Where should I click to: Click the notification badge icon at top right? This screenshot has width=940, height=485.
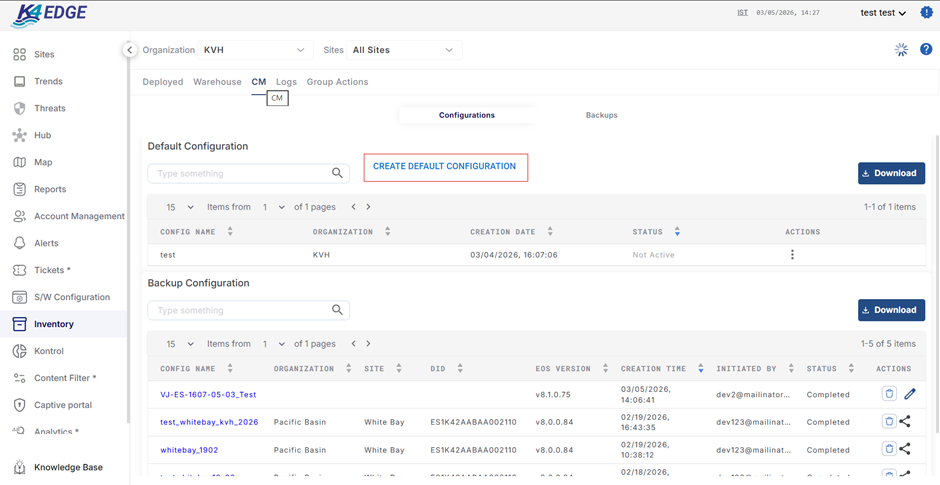point(926,13)
